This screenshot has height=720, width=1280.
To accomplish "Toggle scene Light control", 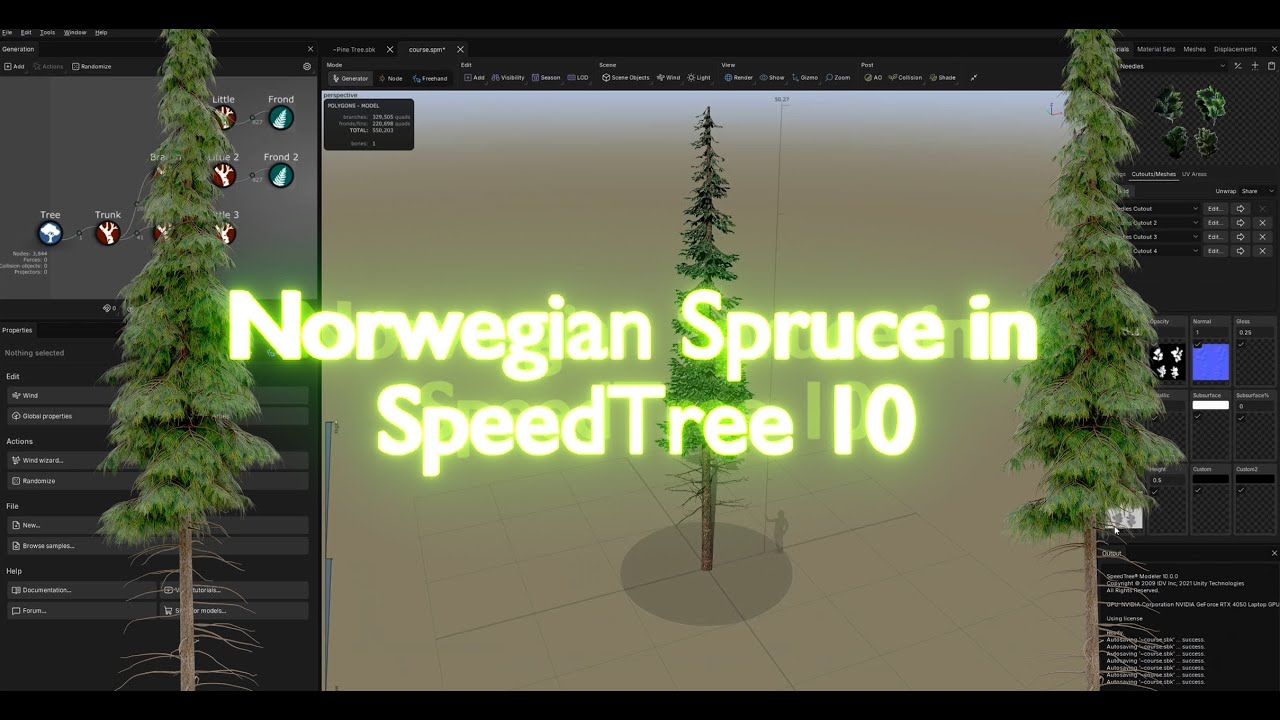I will pos(699,77).
